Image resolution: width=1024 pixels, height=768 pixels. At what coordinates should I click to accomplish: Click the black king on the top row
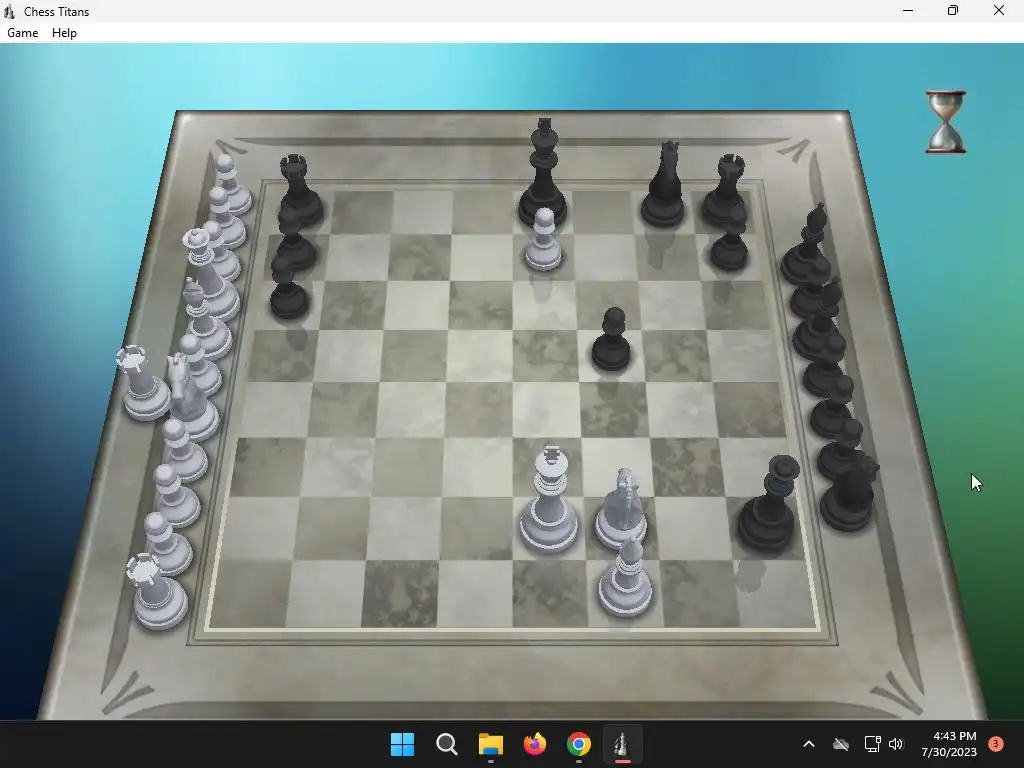543,173
